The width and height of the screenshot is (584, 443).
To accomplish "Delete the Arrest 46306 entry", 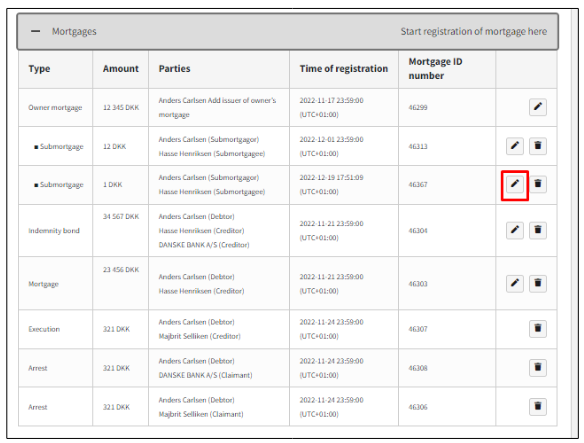I will tap(537, 406).
